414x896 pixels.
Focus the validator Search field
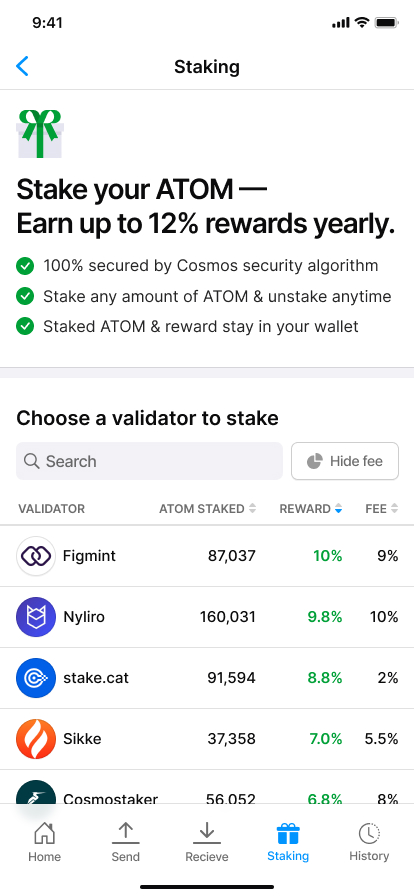(149, 461)
